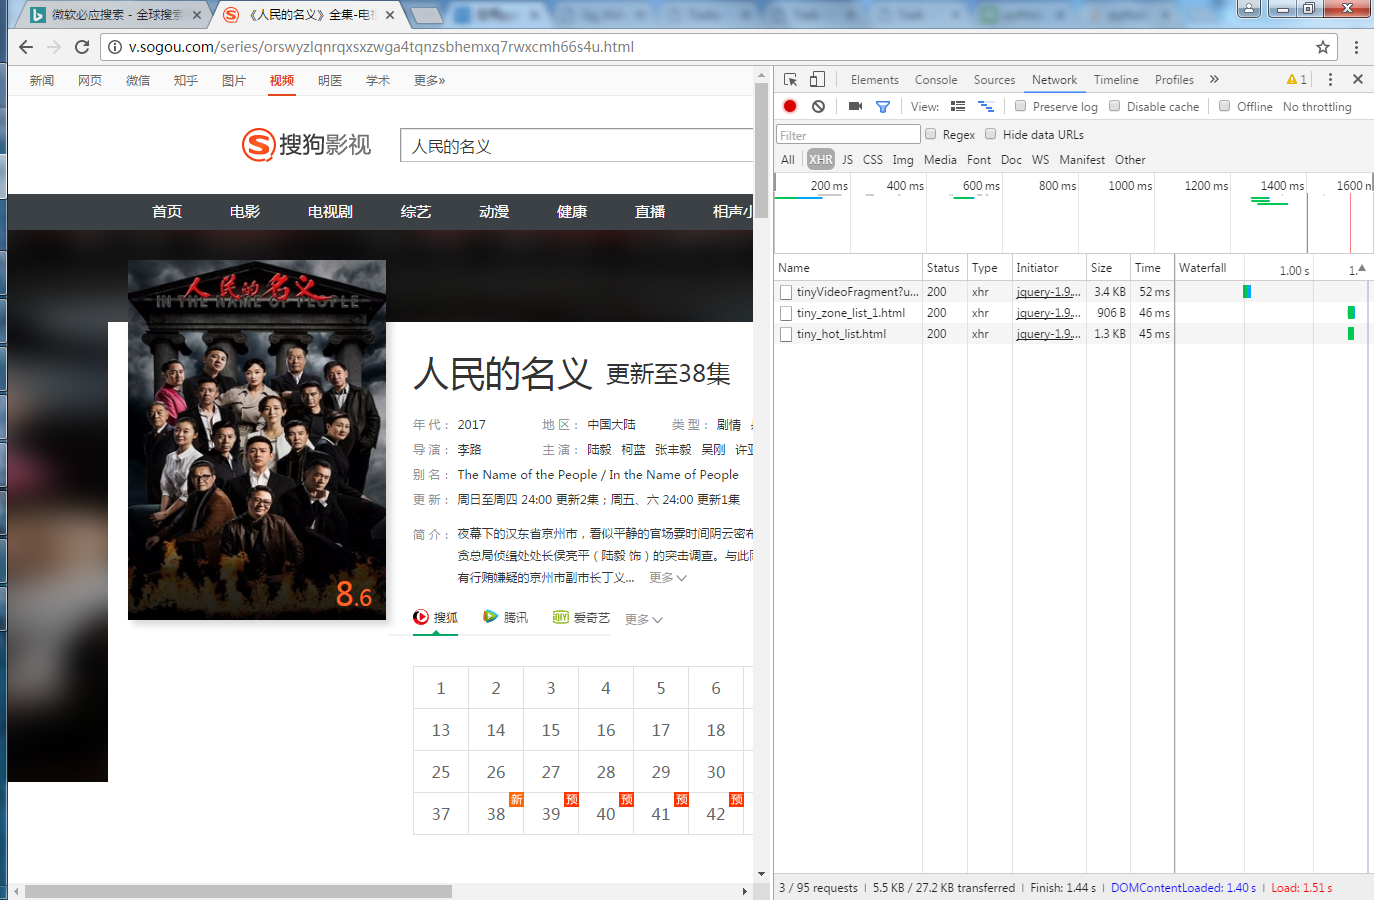Toggle Hide data URLs filtering
This screenshot has width=1374, height=900.
click(x=991, y=134)
